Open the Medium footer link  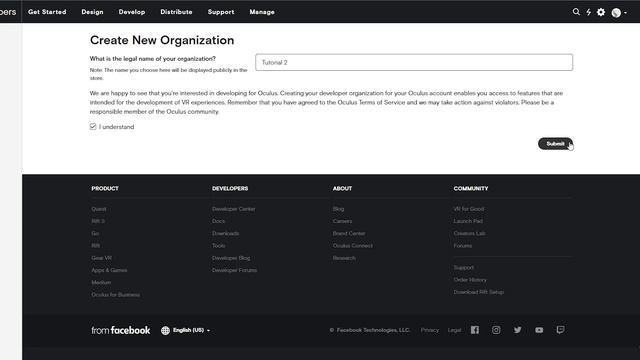point(101,282)
